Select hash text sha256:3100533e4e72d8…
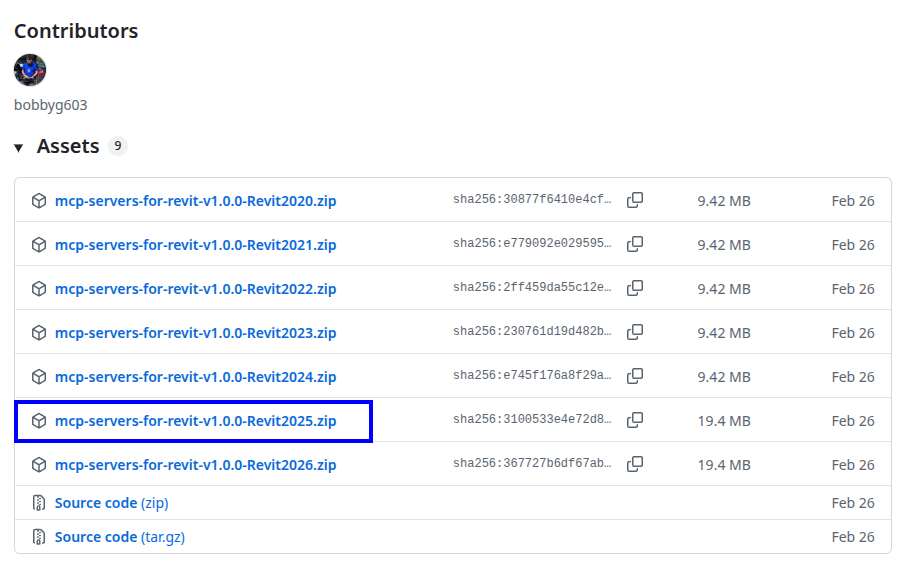This screenshot has width=903, height=567. coord(532,419)
